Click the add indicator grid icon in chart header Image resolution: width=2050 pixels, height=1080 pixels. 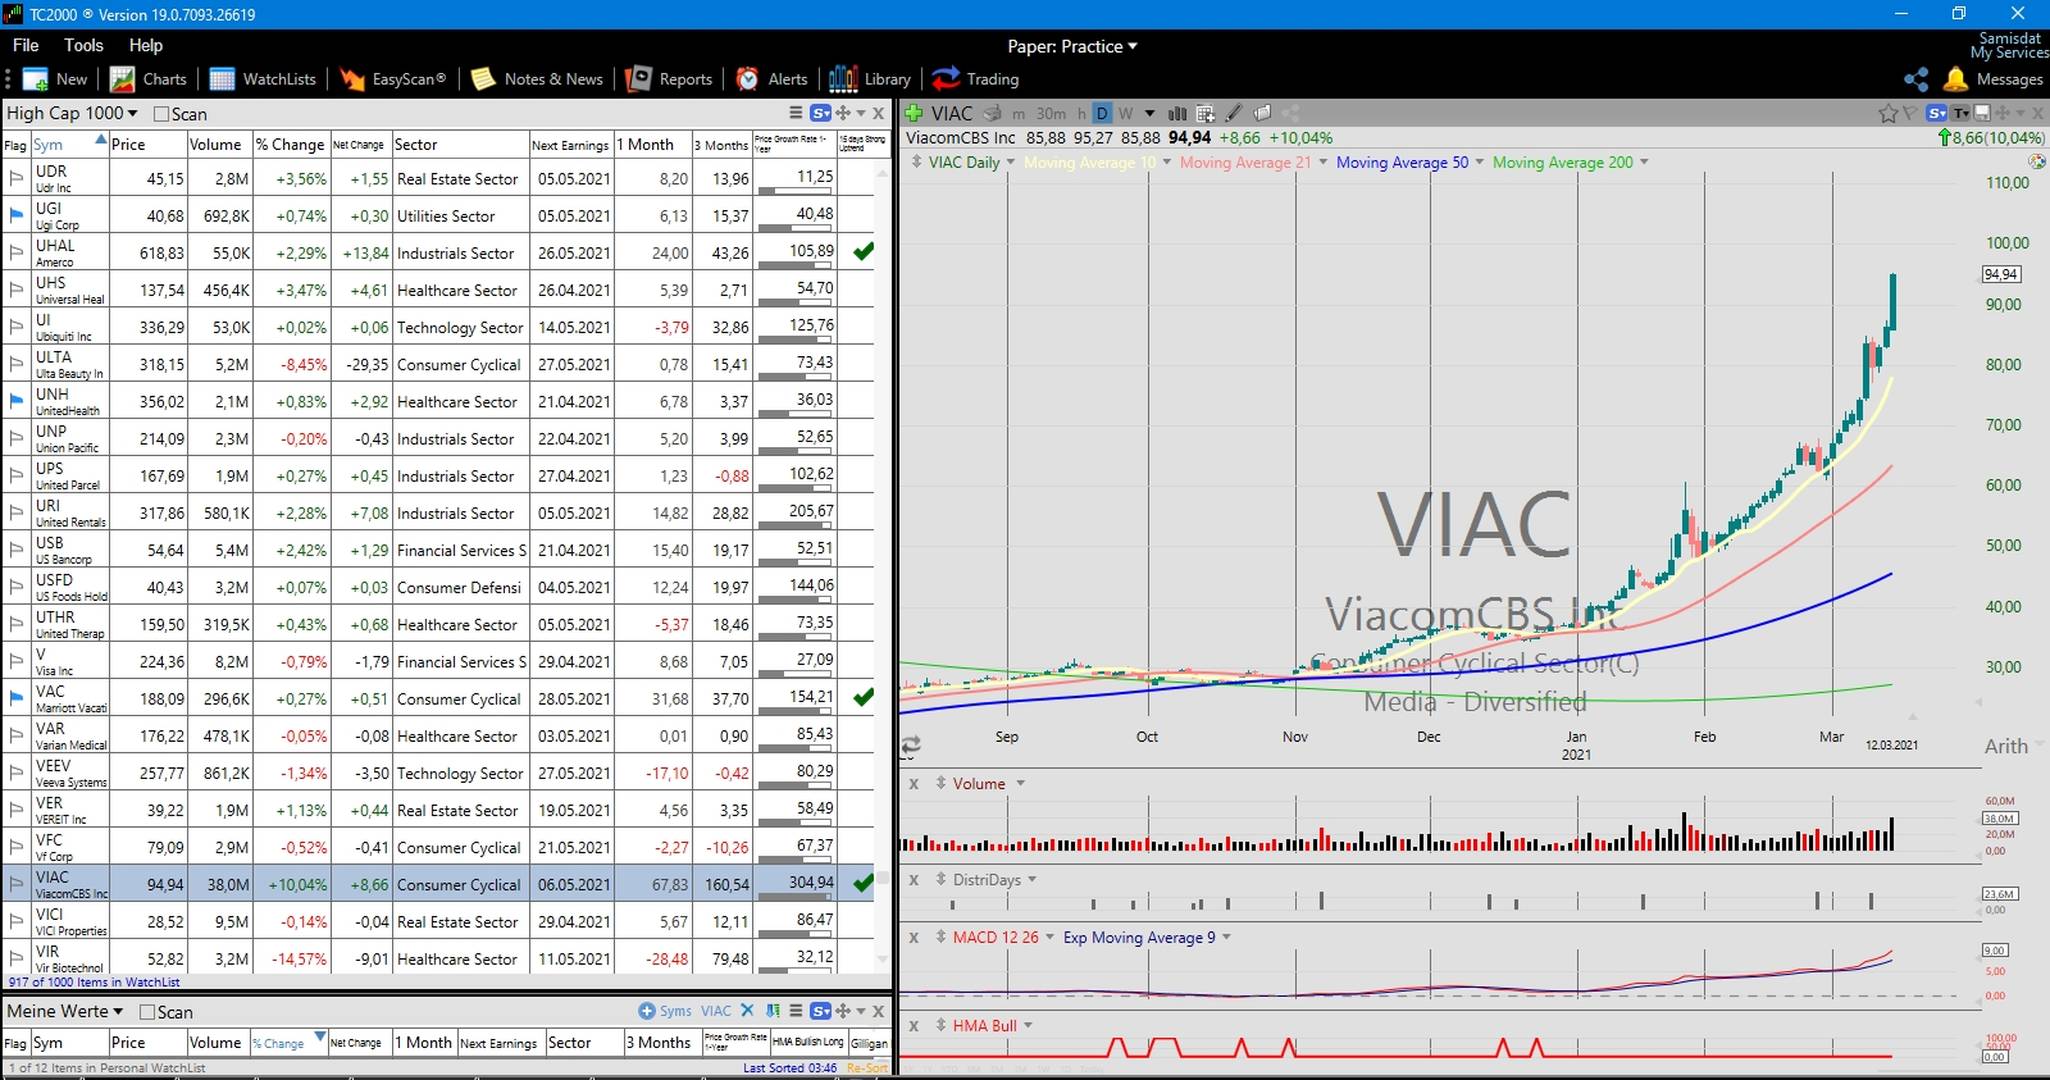click(1205, 113)
